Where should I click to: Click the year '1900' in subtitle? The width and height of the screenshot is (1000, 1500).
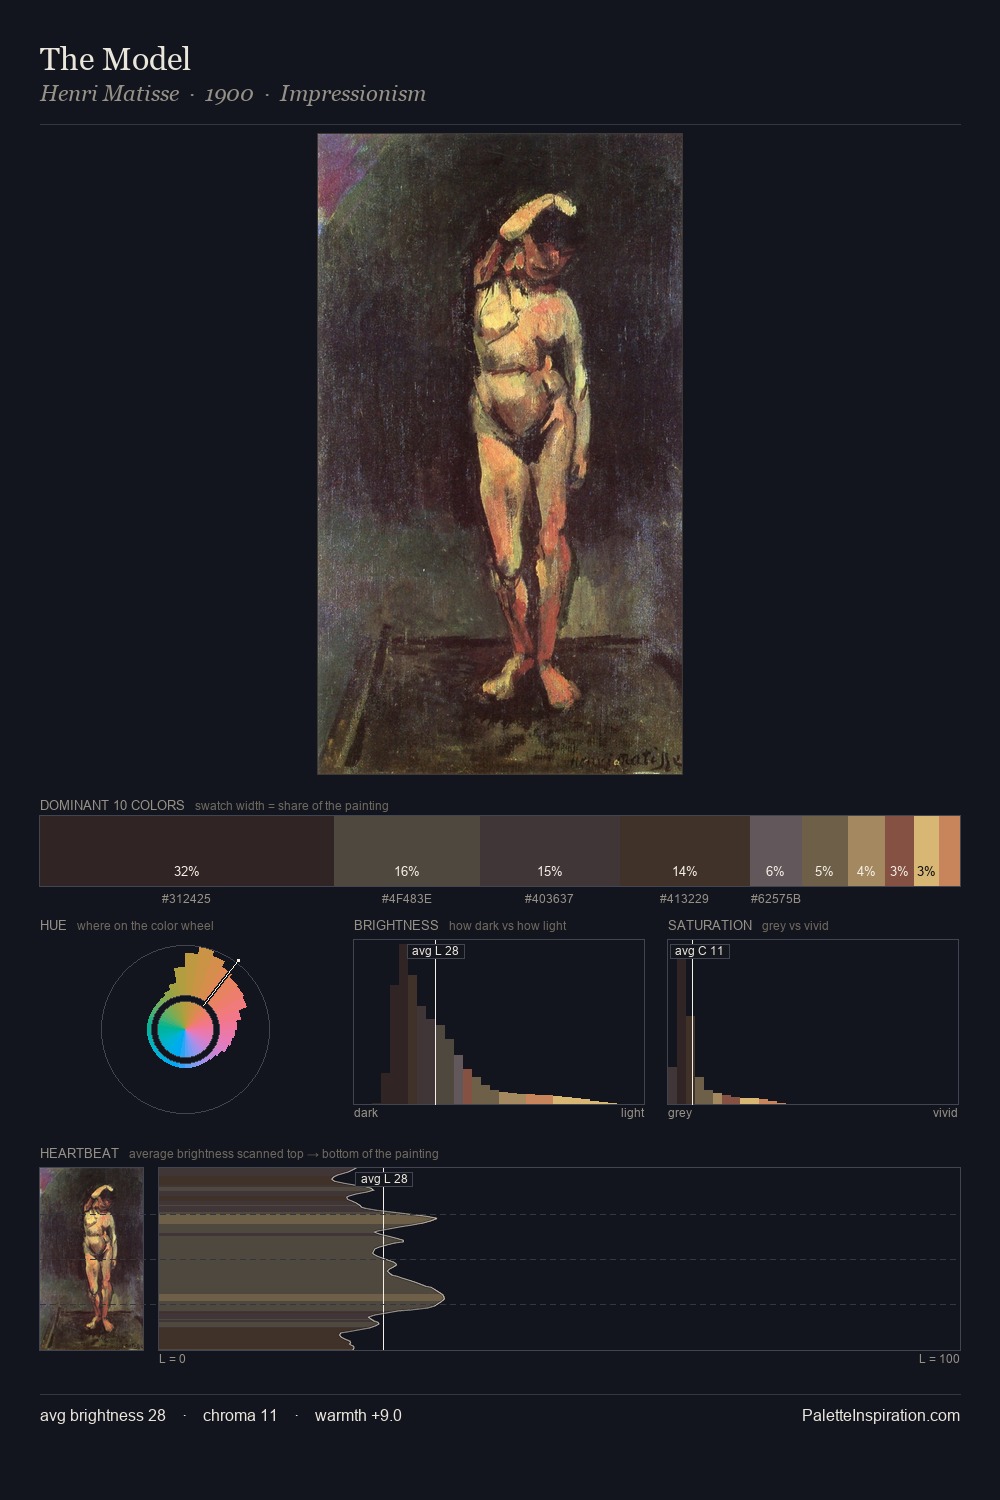(x=229, y=94)
